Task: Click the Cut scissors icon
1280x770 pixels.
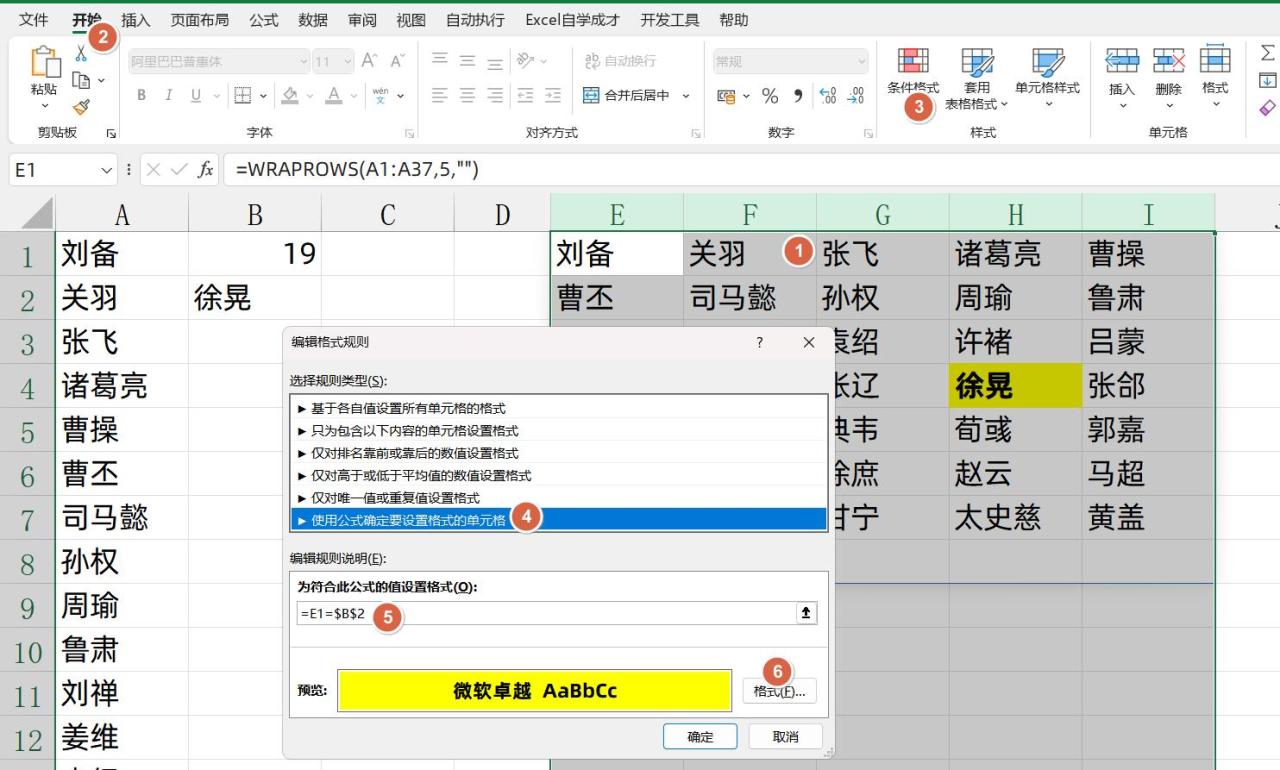Action: [x=81, y=53]
